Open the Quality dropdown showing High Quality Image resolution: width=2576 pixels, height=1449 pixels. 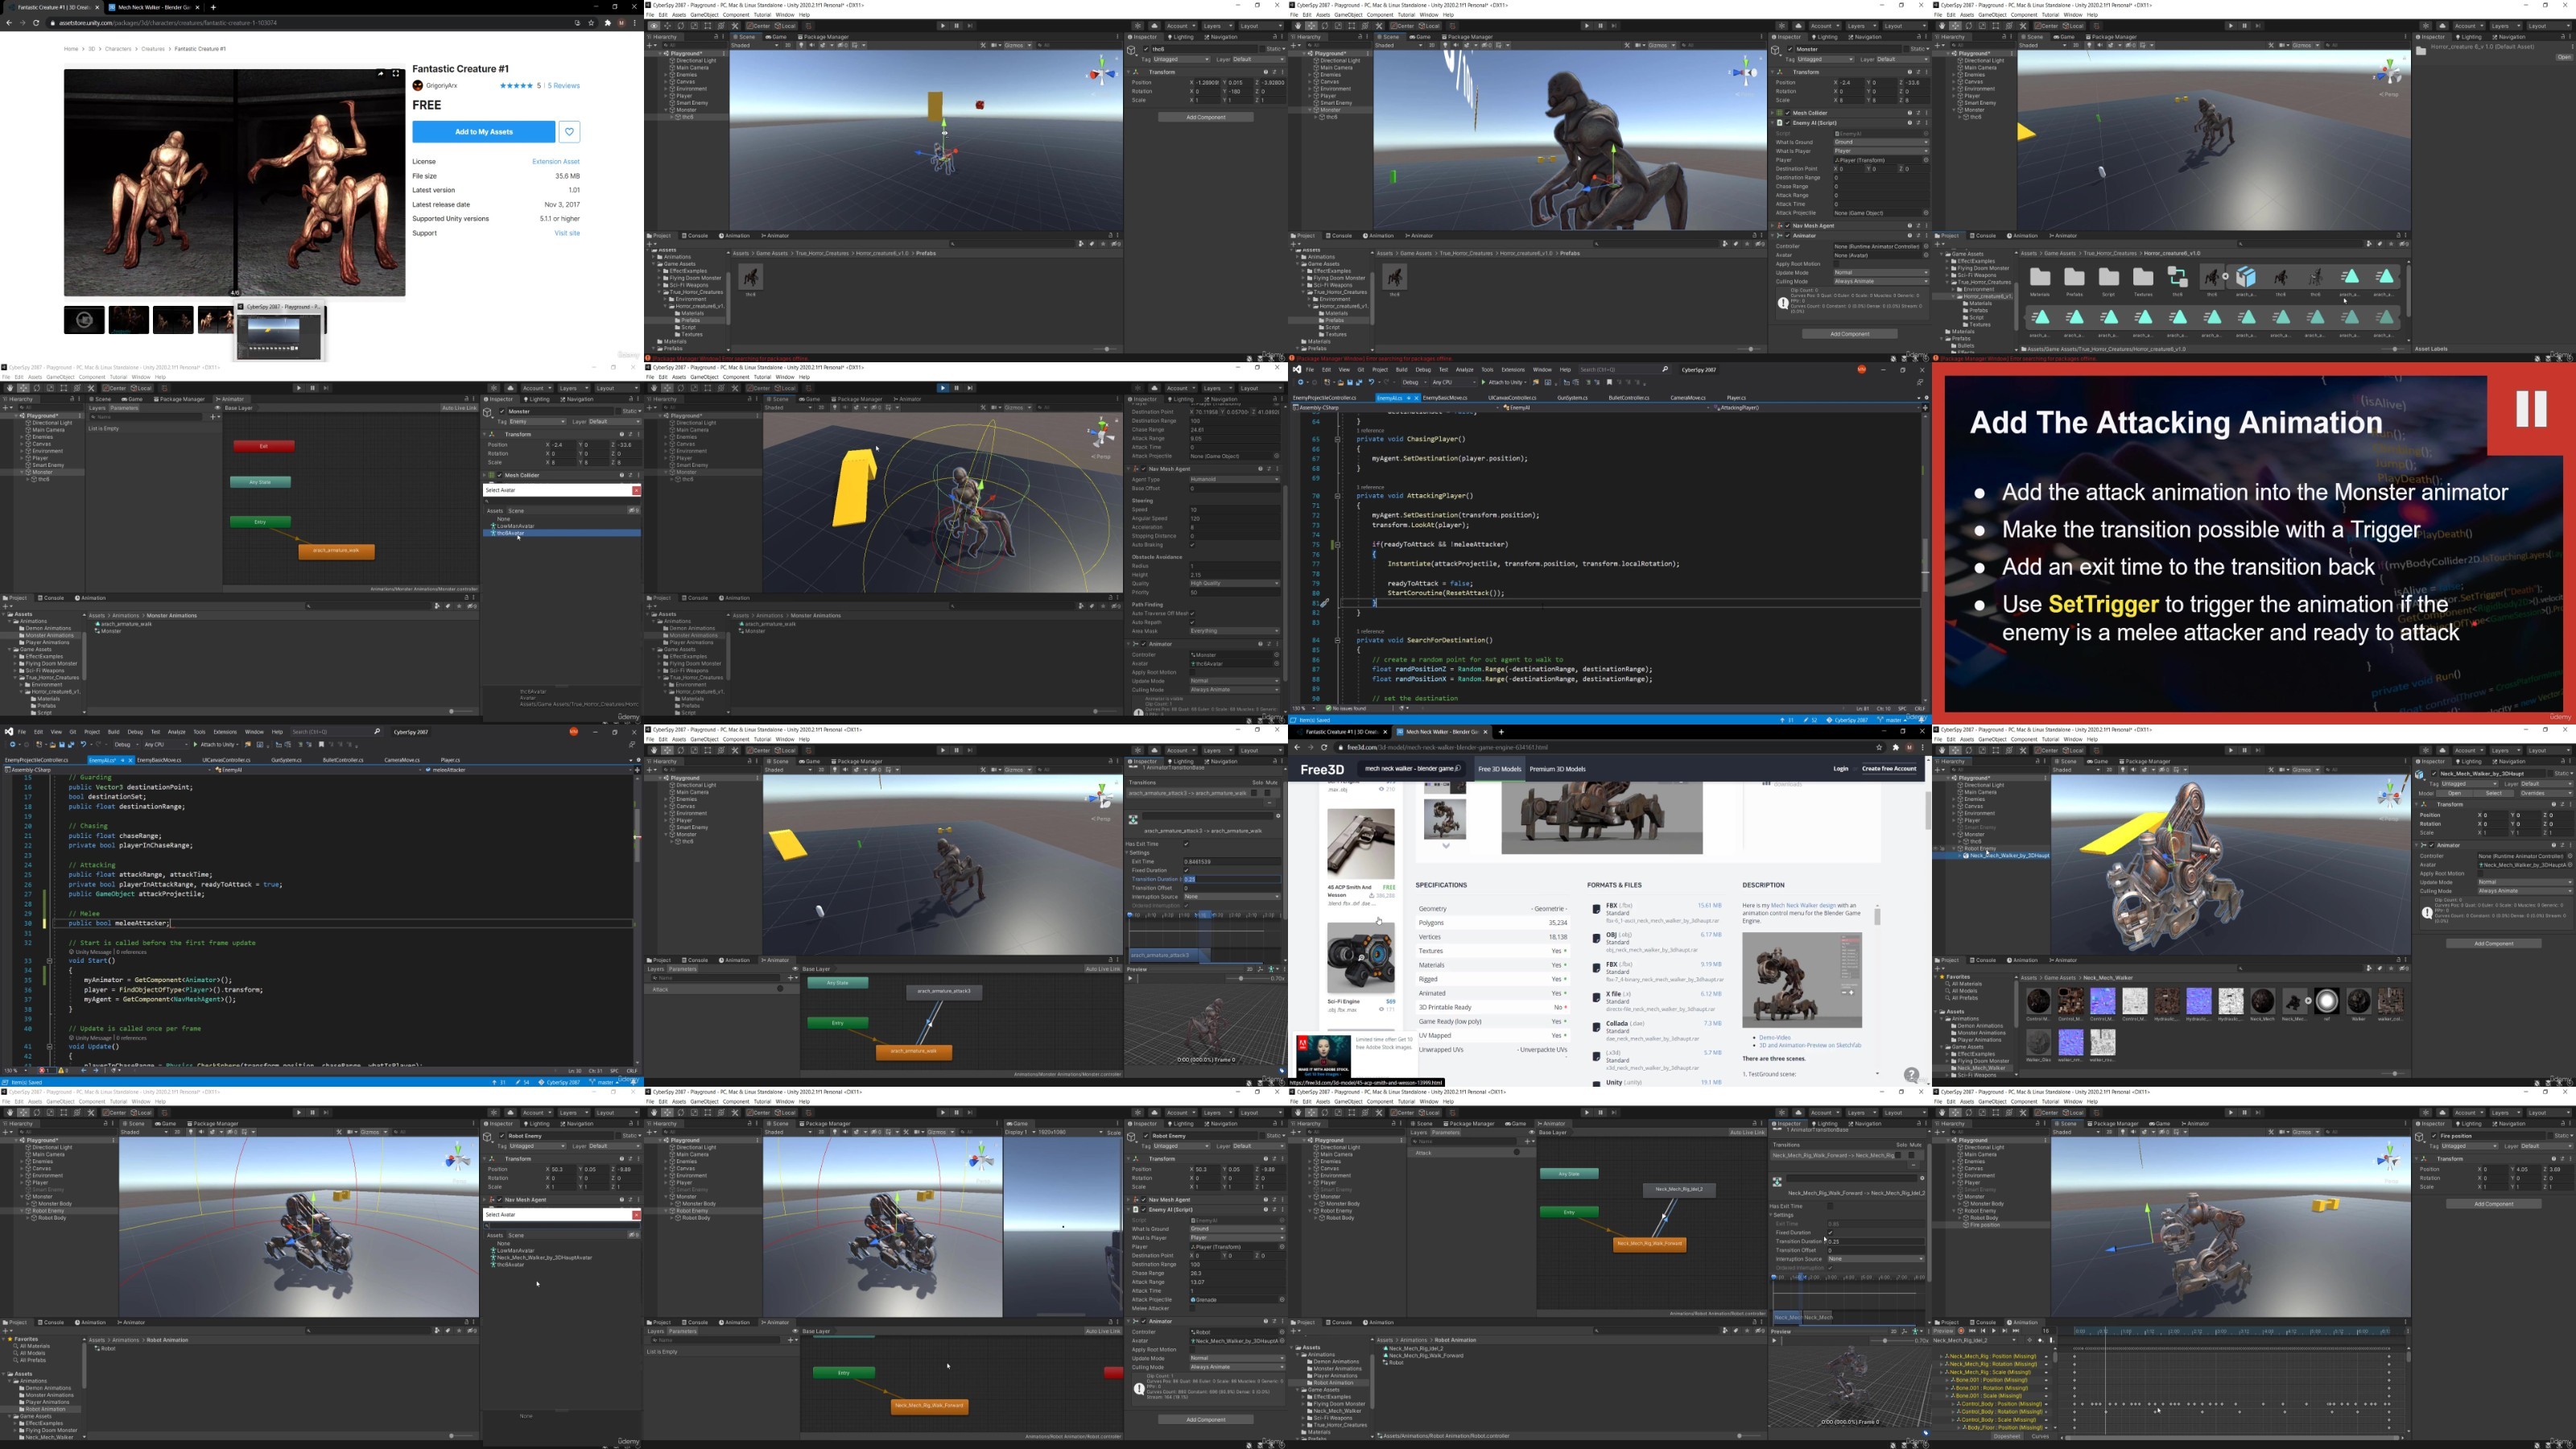(x=1234, y=583)
